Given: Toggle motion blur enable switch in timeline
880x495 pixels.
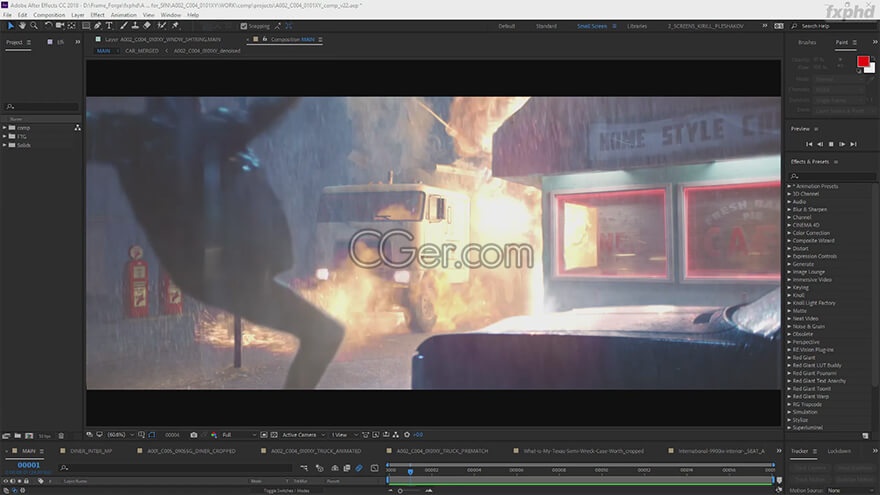Looking at the screenshot, I should click(x=359, y=468).
